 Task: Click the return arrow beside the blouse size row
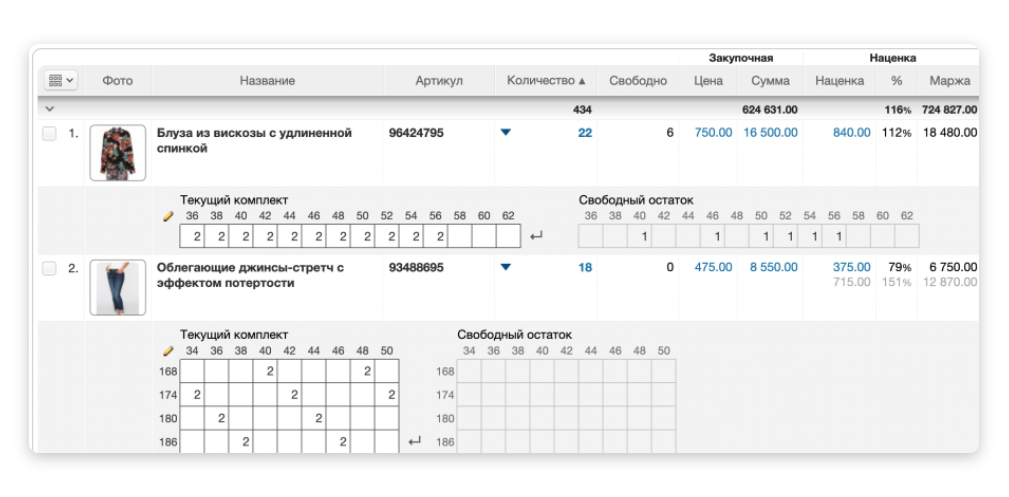point(536,236)
